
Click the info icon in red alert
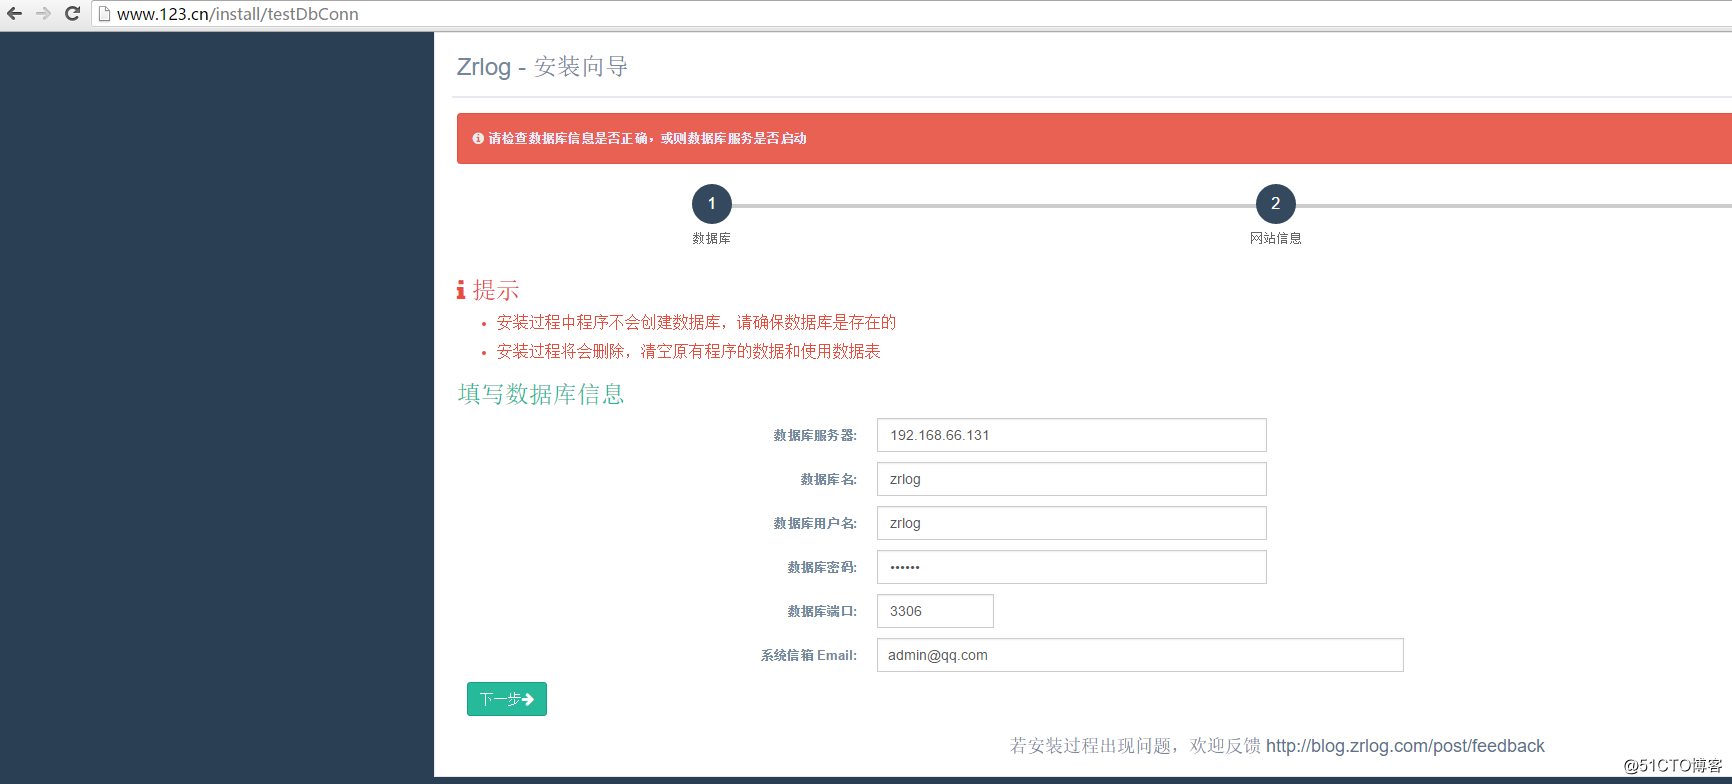[x=478, y=138]
